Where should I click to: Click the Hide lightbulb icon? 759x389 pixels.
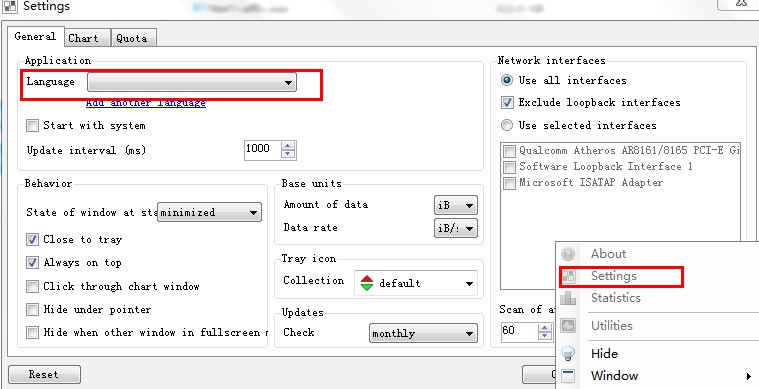(x=568, y=354)
